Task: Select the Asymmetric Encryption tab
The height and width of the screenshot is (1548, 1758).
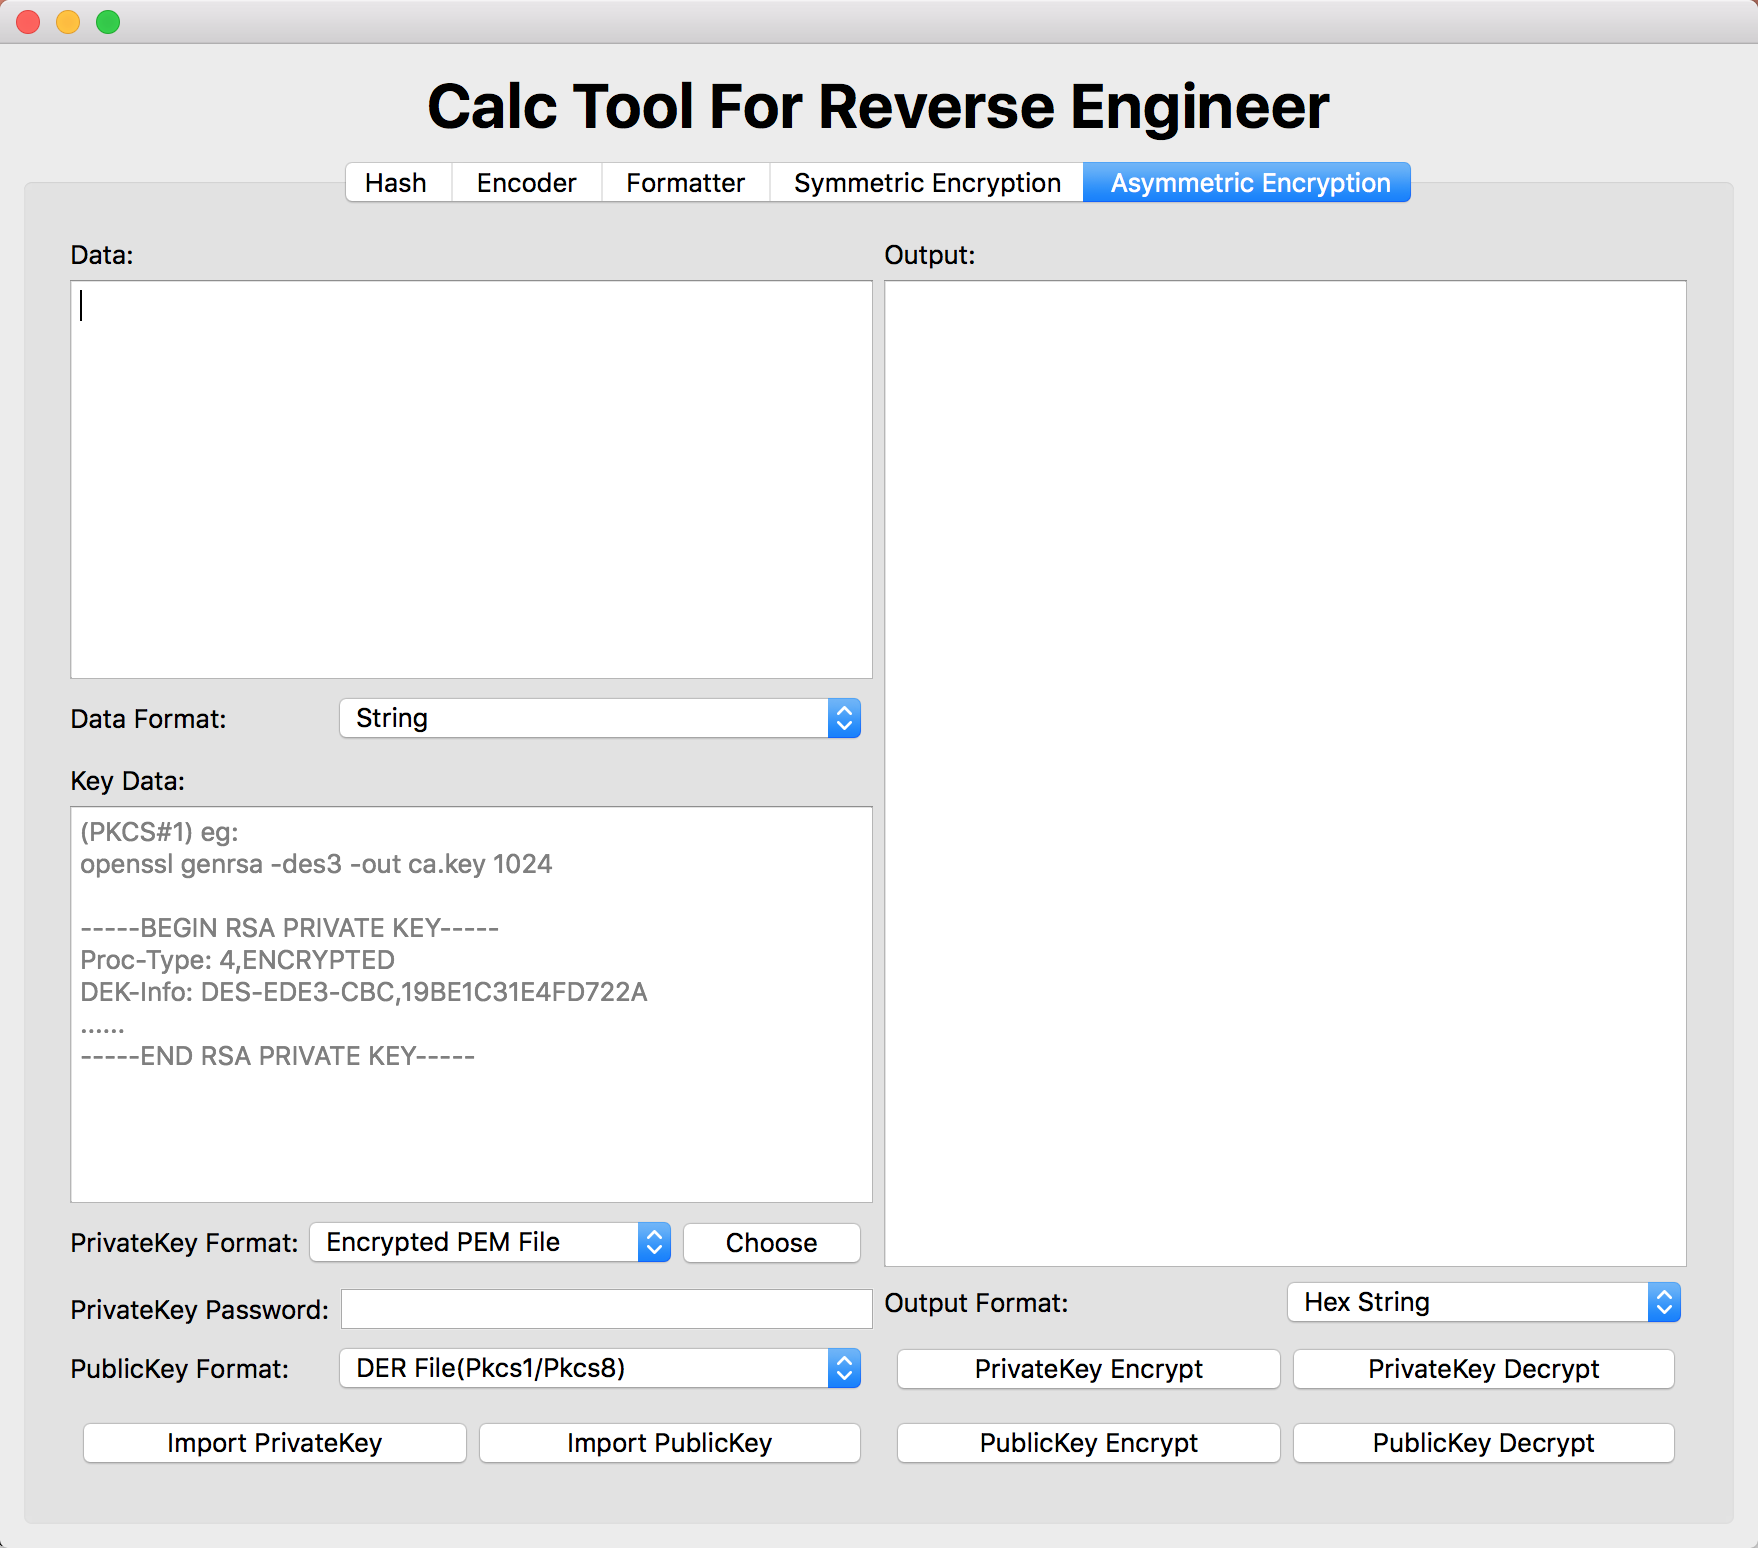Action: coord(1249,183)
